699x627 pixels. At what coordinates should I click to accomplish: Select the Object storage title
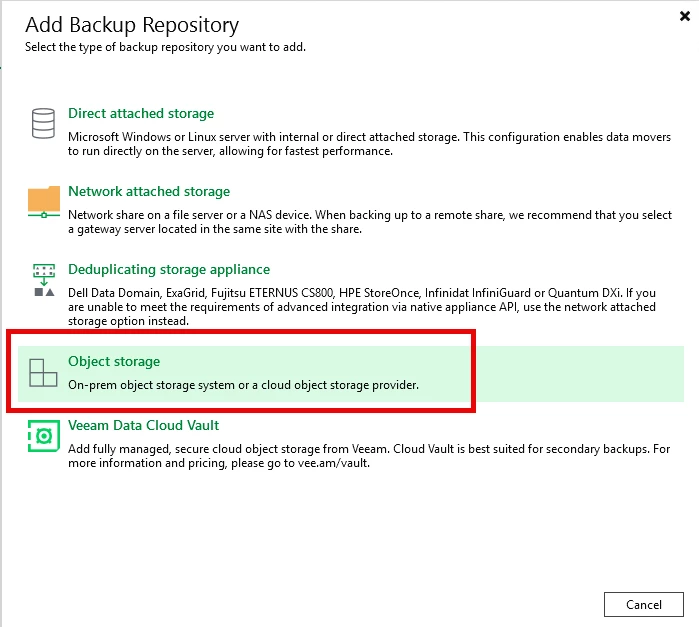(114, 361)
